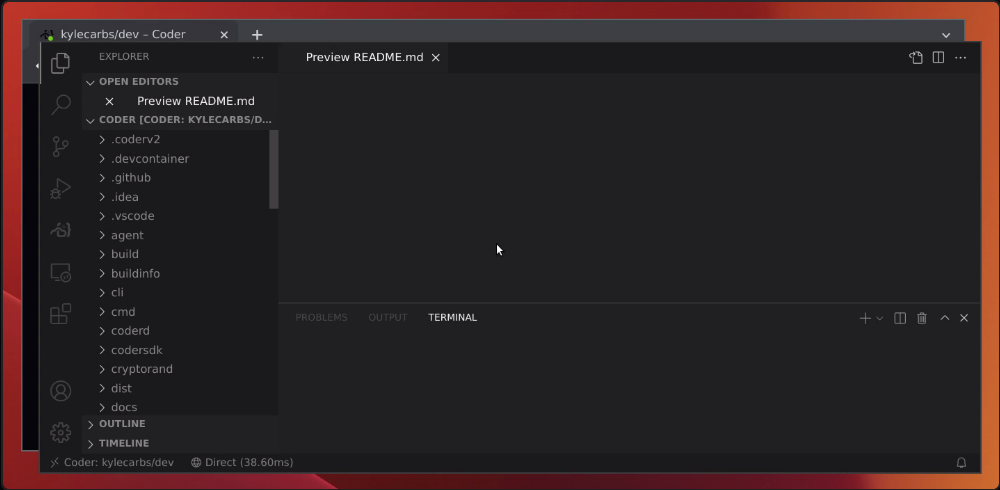Click the remote indicator Coder: kylecarbs/dev
Screen dimensions: 1000x490
coord(112,463)
